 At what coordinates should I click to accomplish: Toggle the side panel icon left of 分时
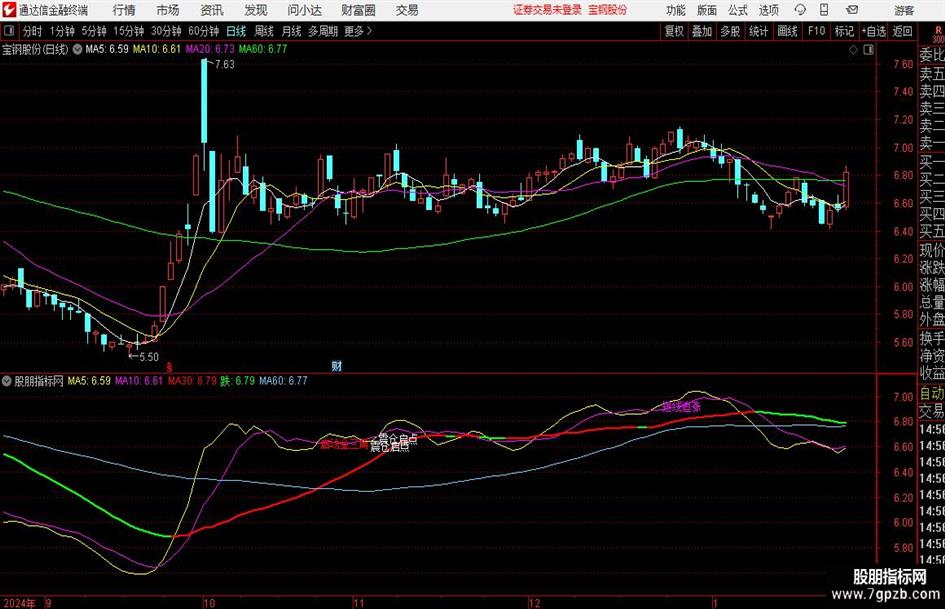click(x=8, y=31)
